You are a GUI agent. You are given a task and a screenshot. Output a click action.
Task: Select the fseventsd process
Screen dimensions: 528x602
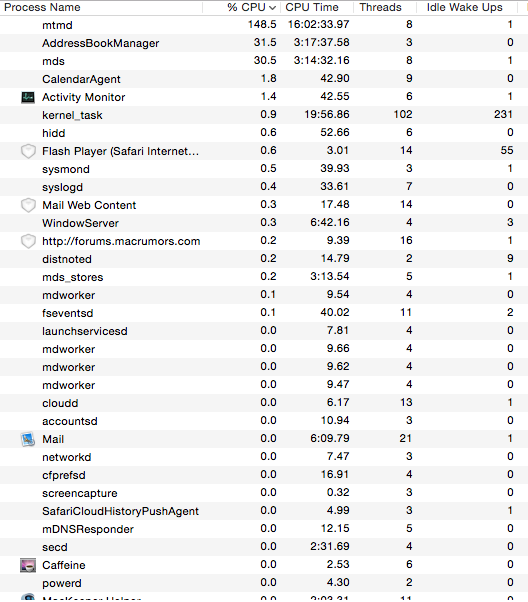68,313
